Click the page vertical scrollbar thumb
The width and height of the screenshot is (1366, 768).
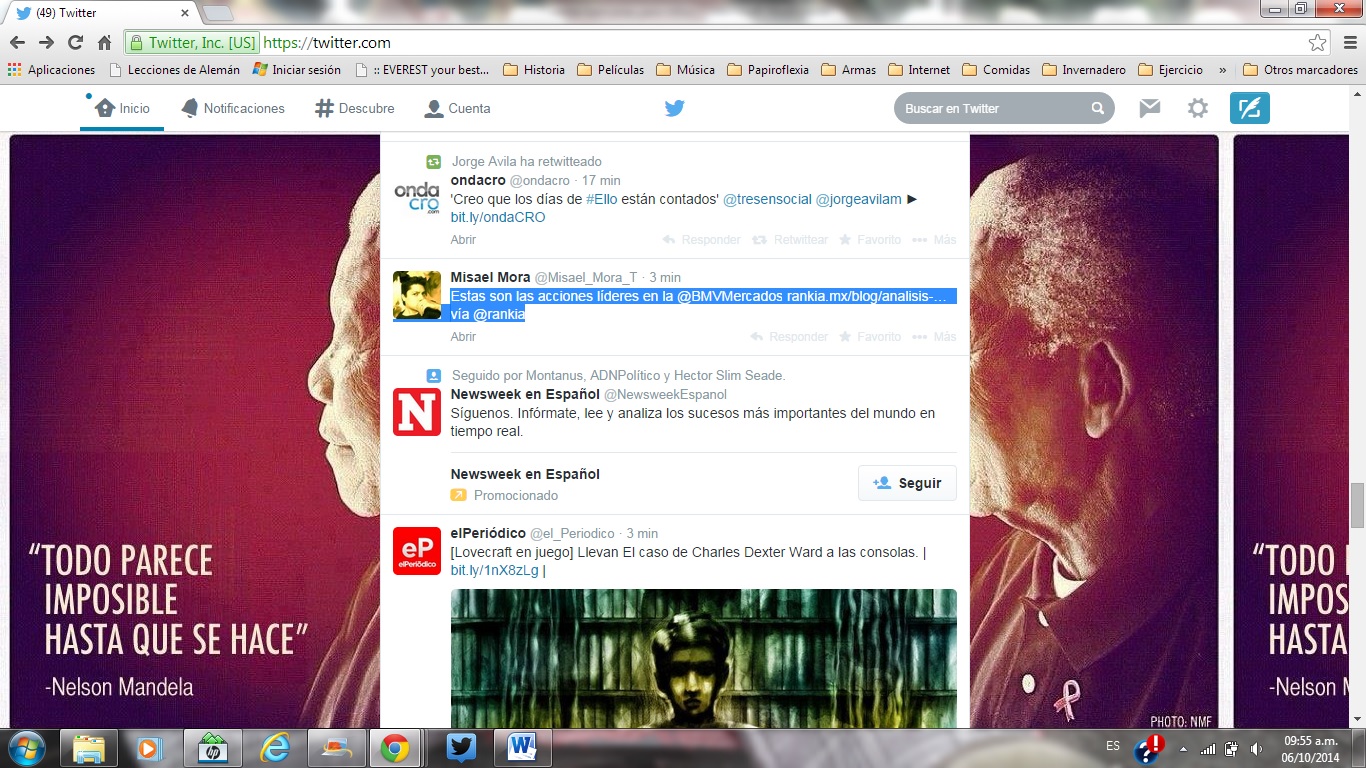point(1357,505)
